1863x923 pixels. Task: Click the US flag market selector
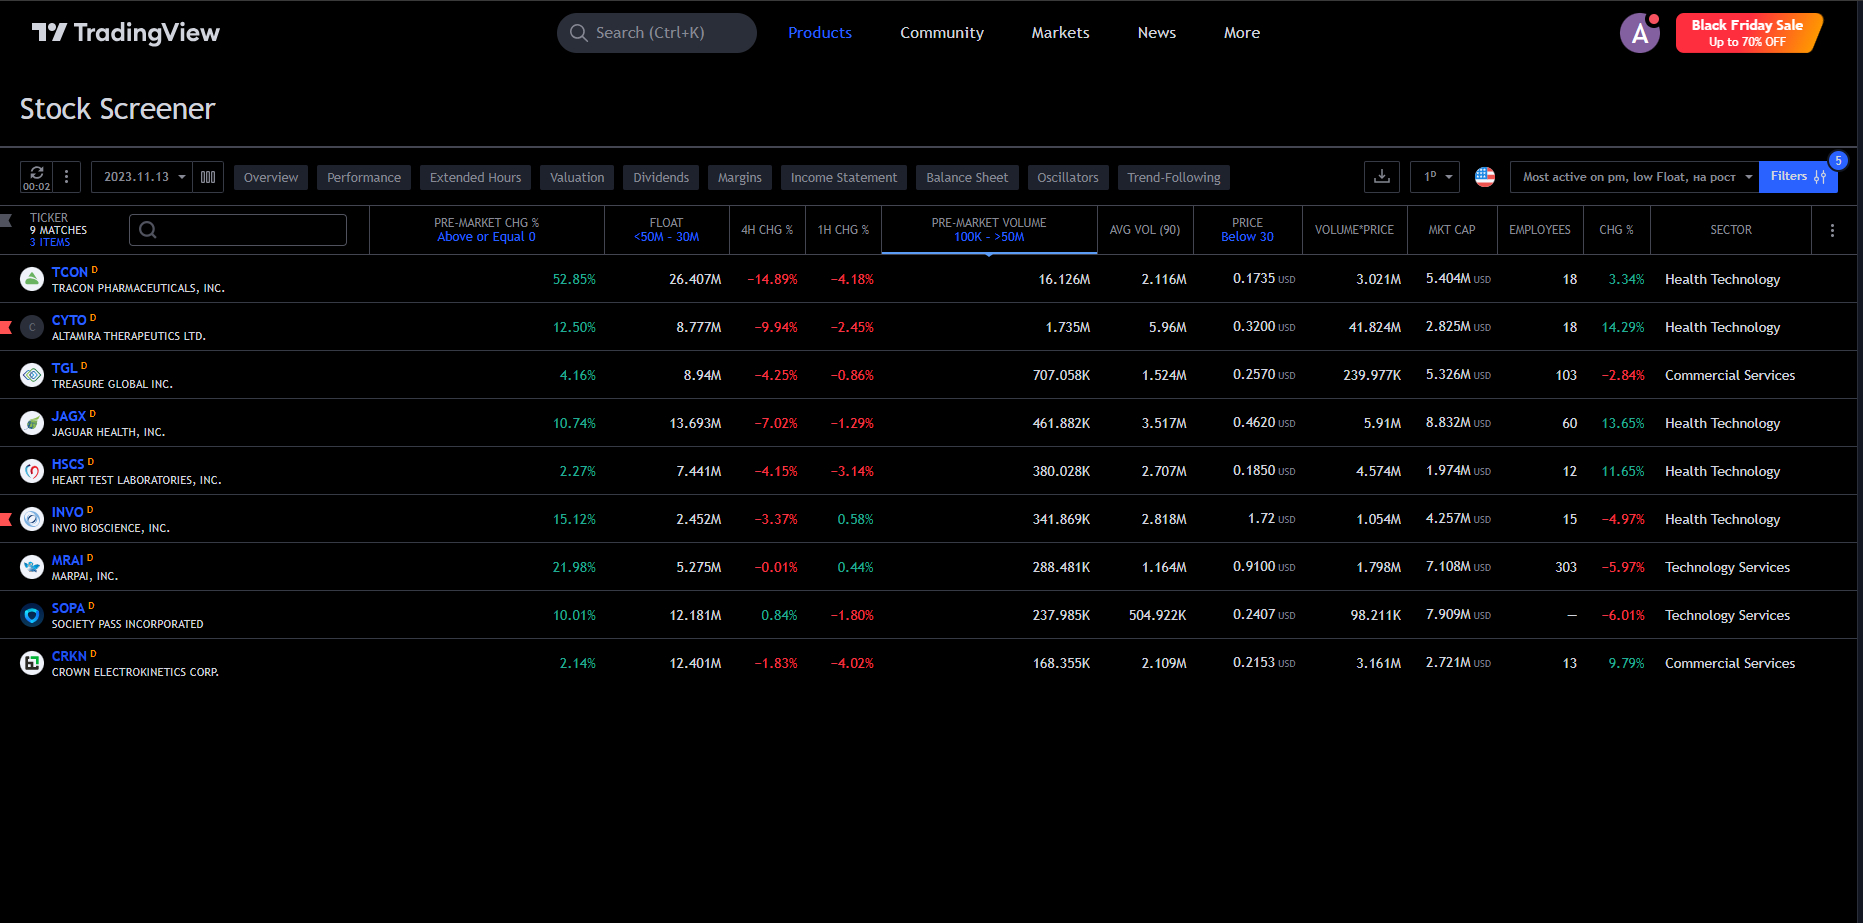(x=1485, y=177)
